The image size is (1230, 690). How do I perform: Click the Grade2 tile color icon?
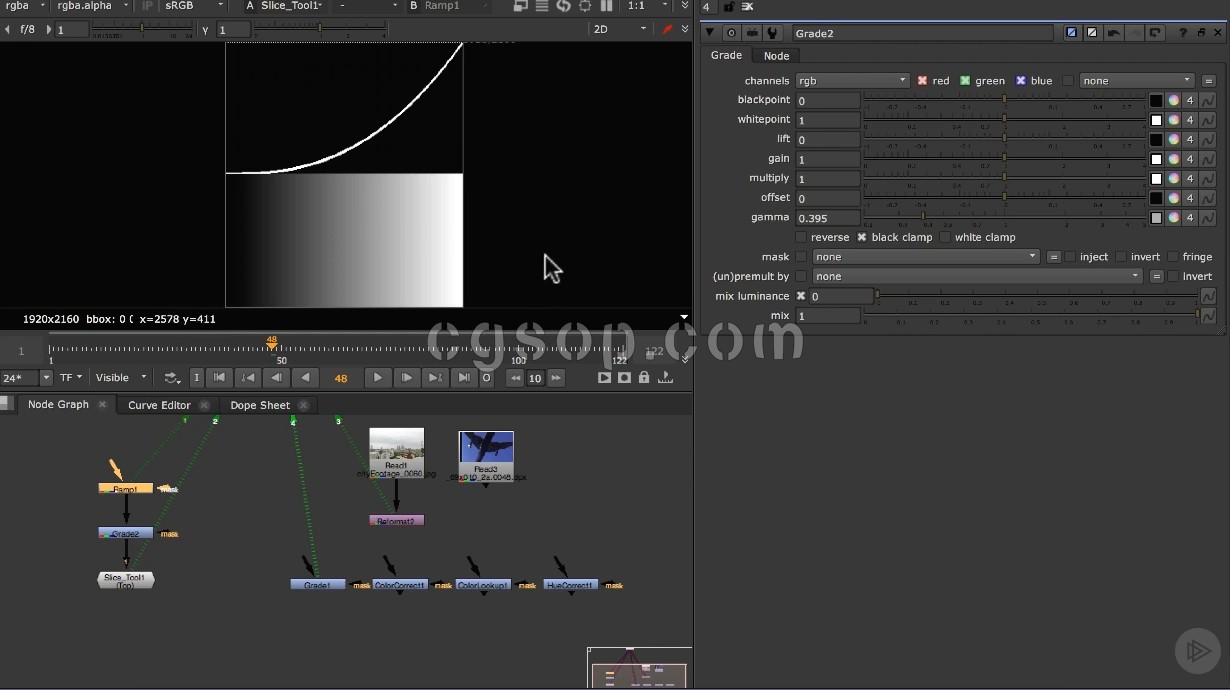pos(1092,33)
